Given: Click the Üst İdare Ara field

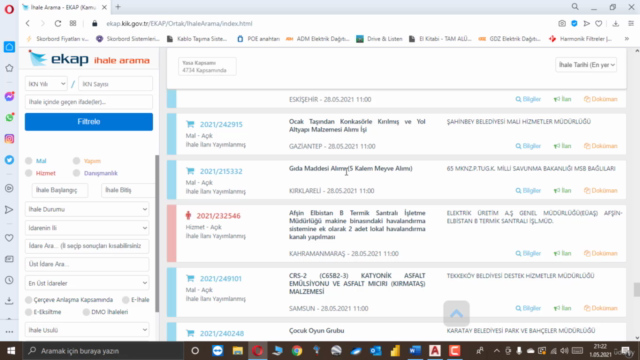Looking at the screenshot, I should [x=87, y=264].
